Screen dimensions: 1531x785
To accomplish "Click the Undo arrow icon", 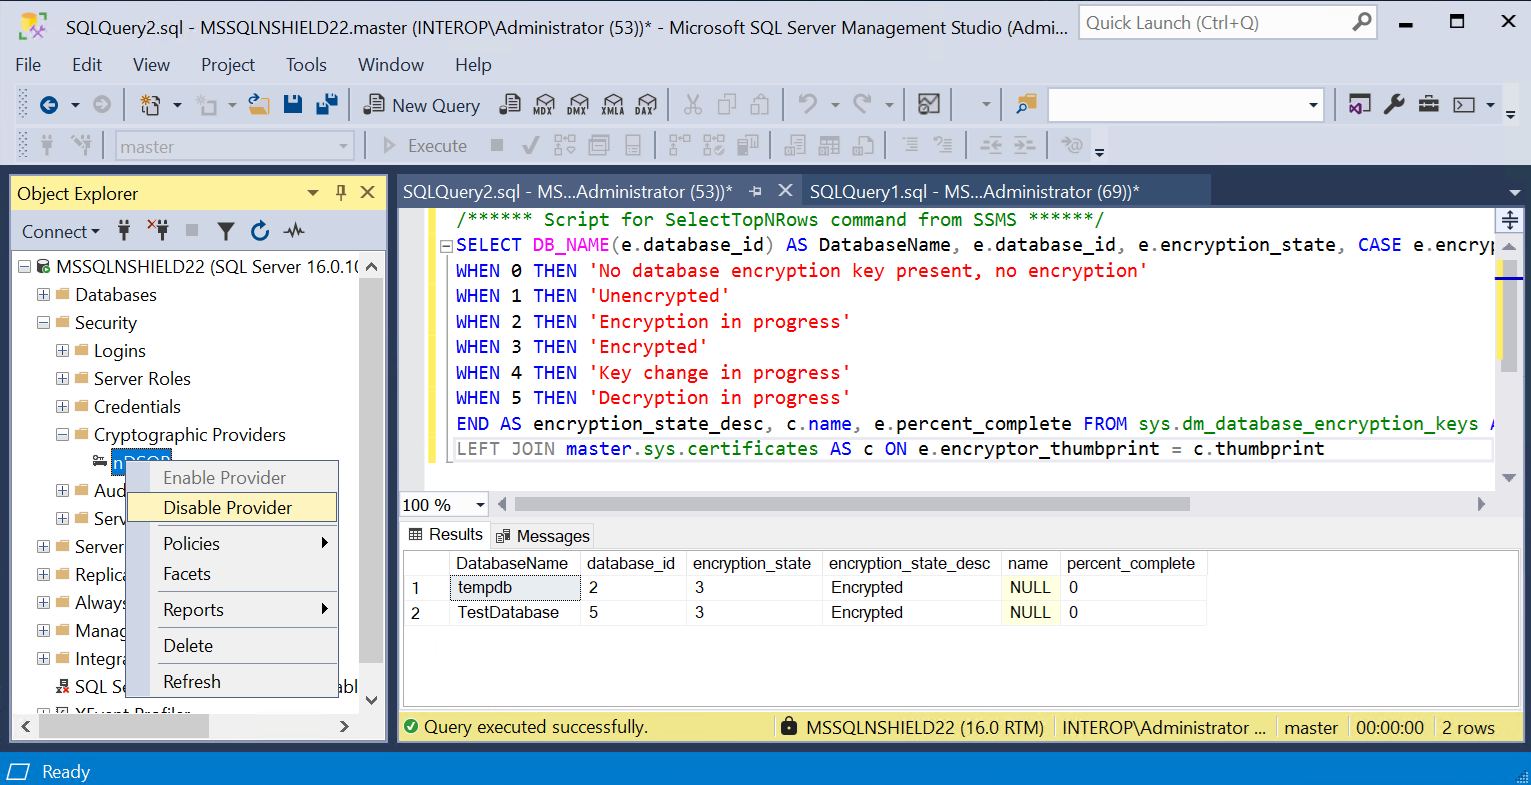I will click(807, 104).
